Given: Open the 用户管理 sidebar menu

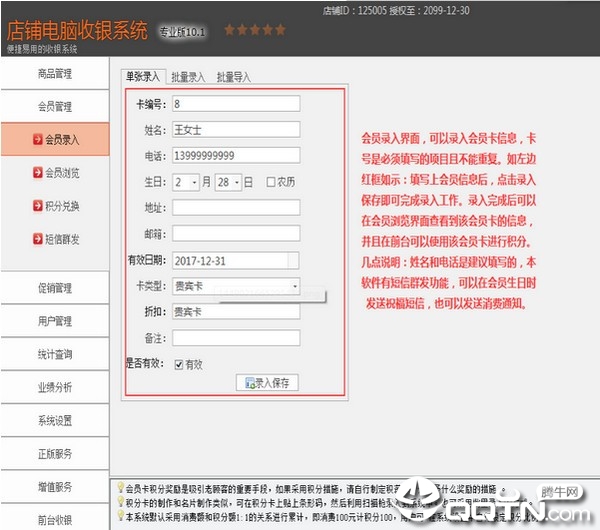Looking at the screenshot, I should pyautogui.click(x=55, y=321).
